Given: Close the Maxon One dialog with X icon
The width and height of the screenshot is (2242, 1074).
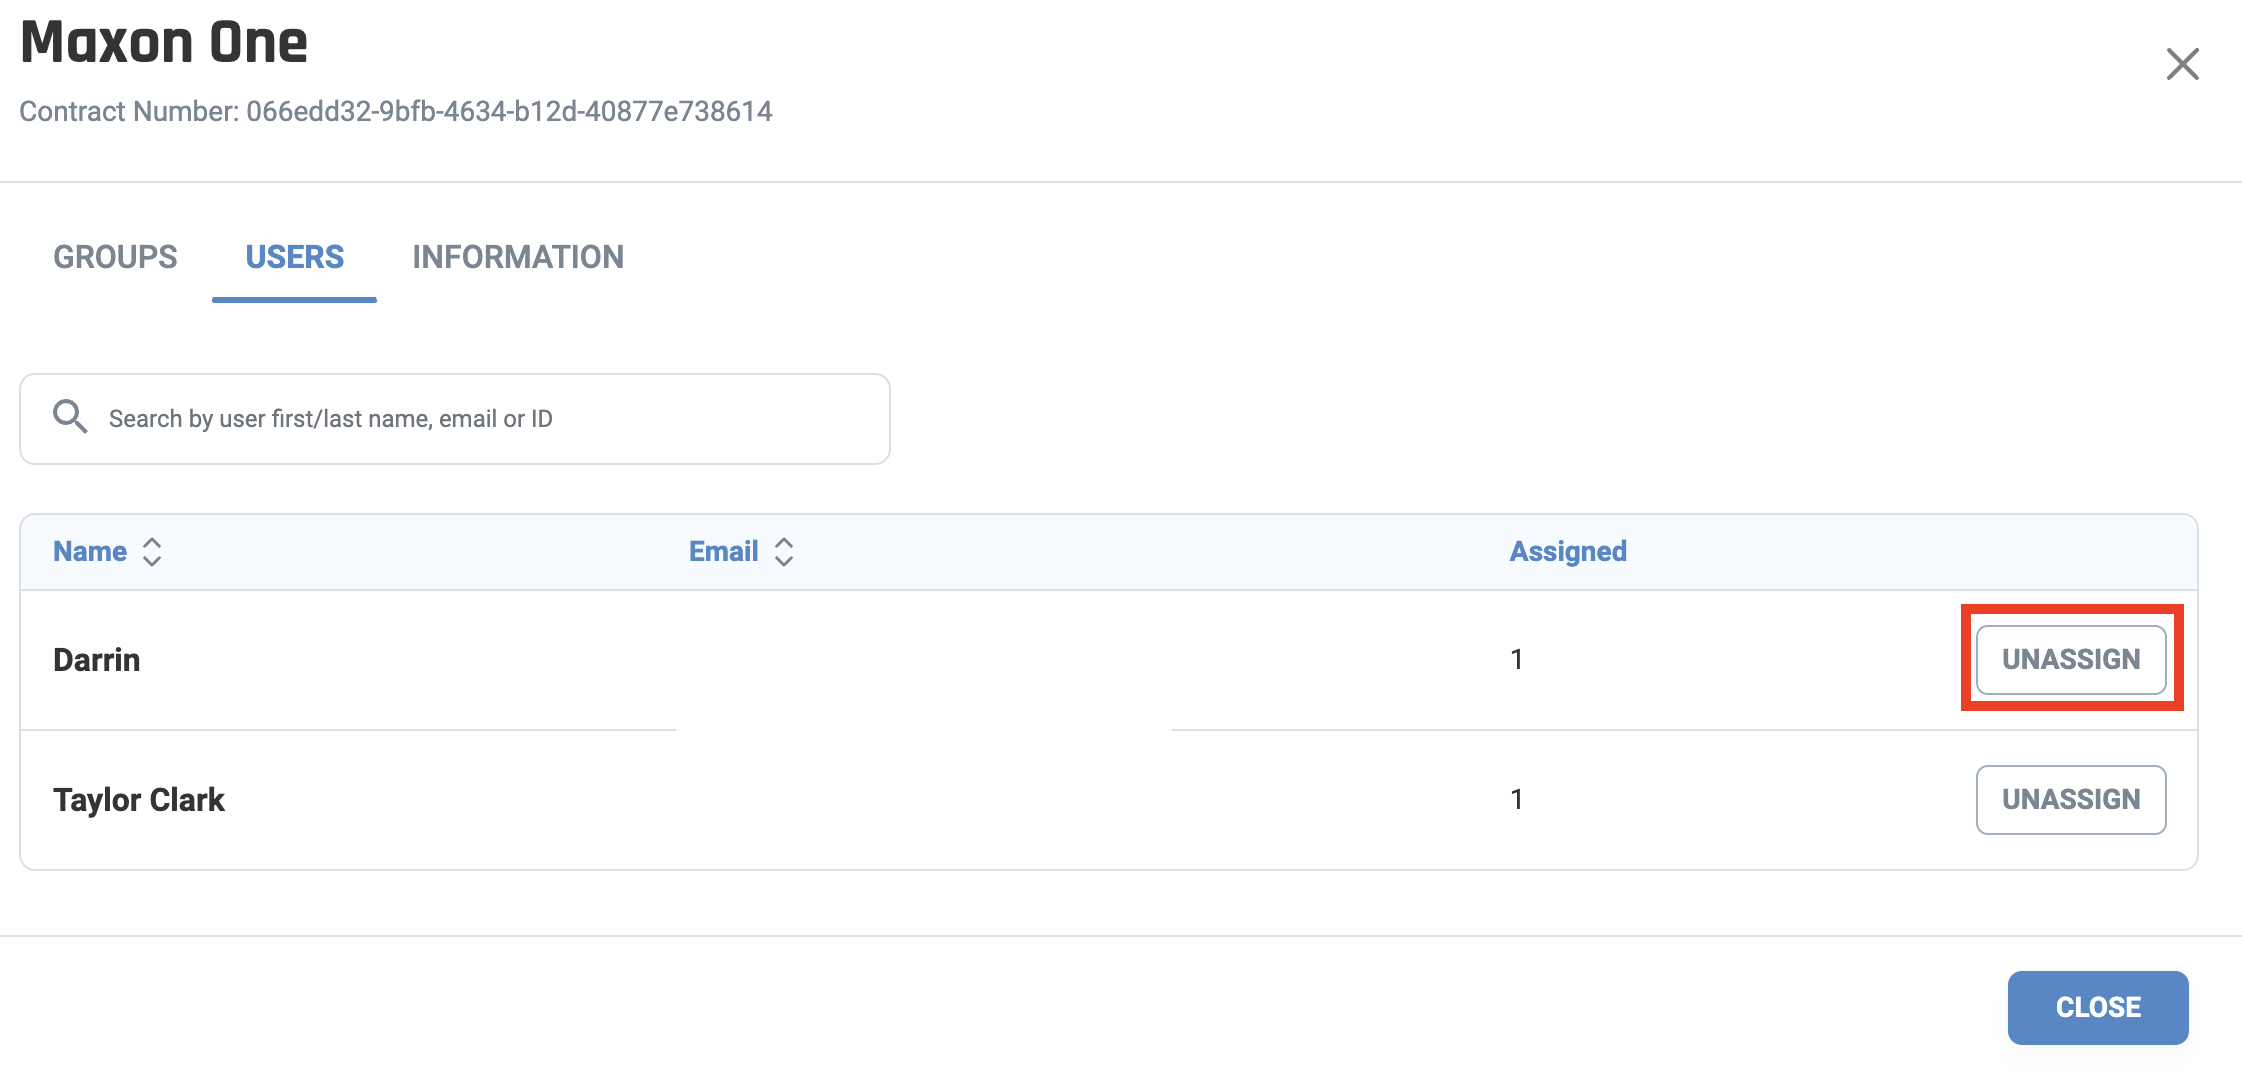Looking at the screenshot, I should (x=2182, y=64).
